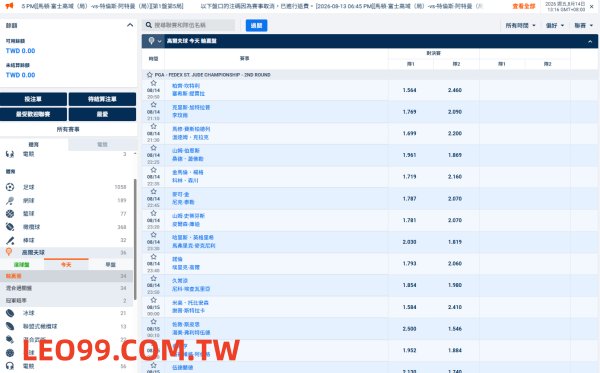Select the rugby (橄欖球) icon with count 368
This screenshot has width=600, height=373.
coord(10,227)
